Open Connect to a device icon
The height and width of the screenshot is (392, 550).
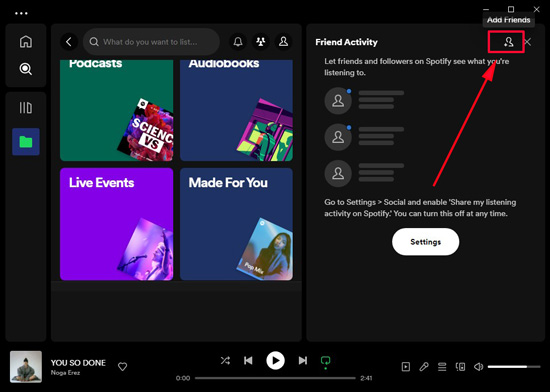click(460, 367)
